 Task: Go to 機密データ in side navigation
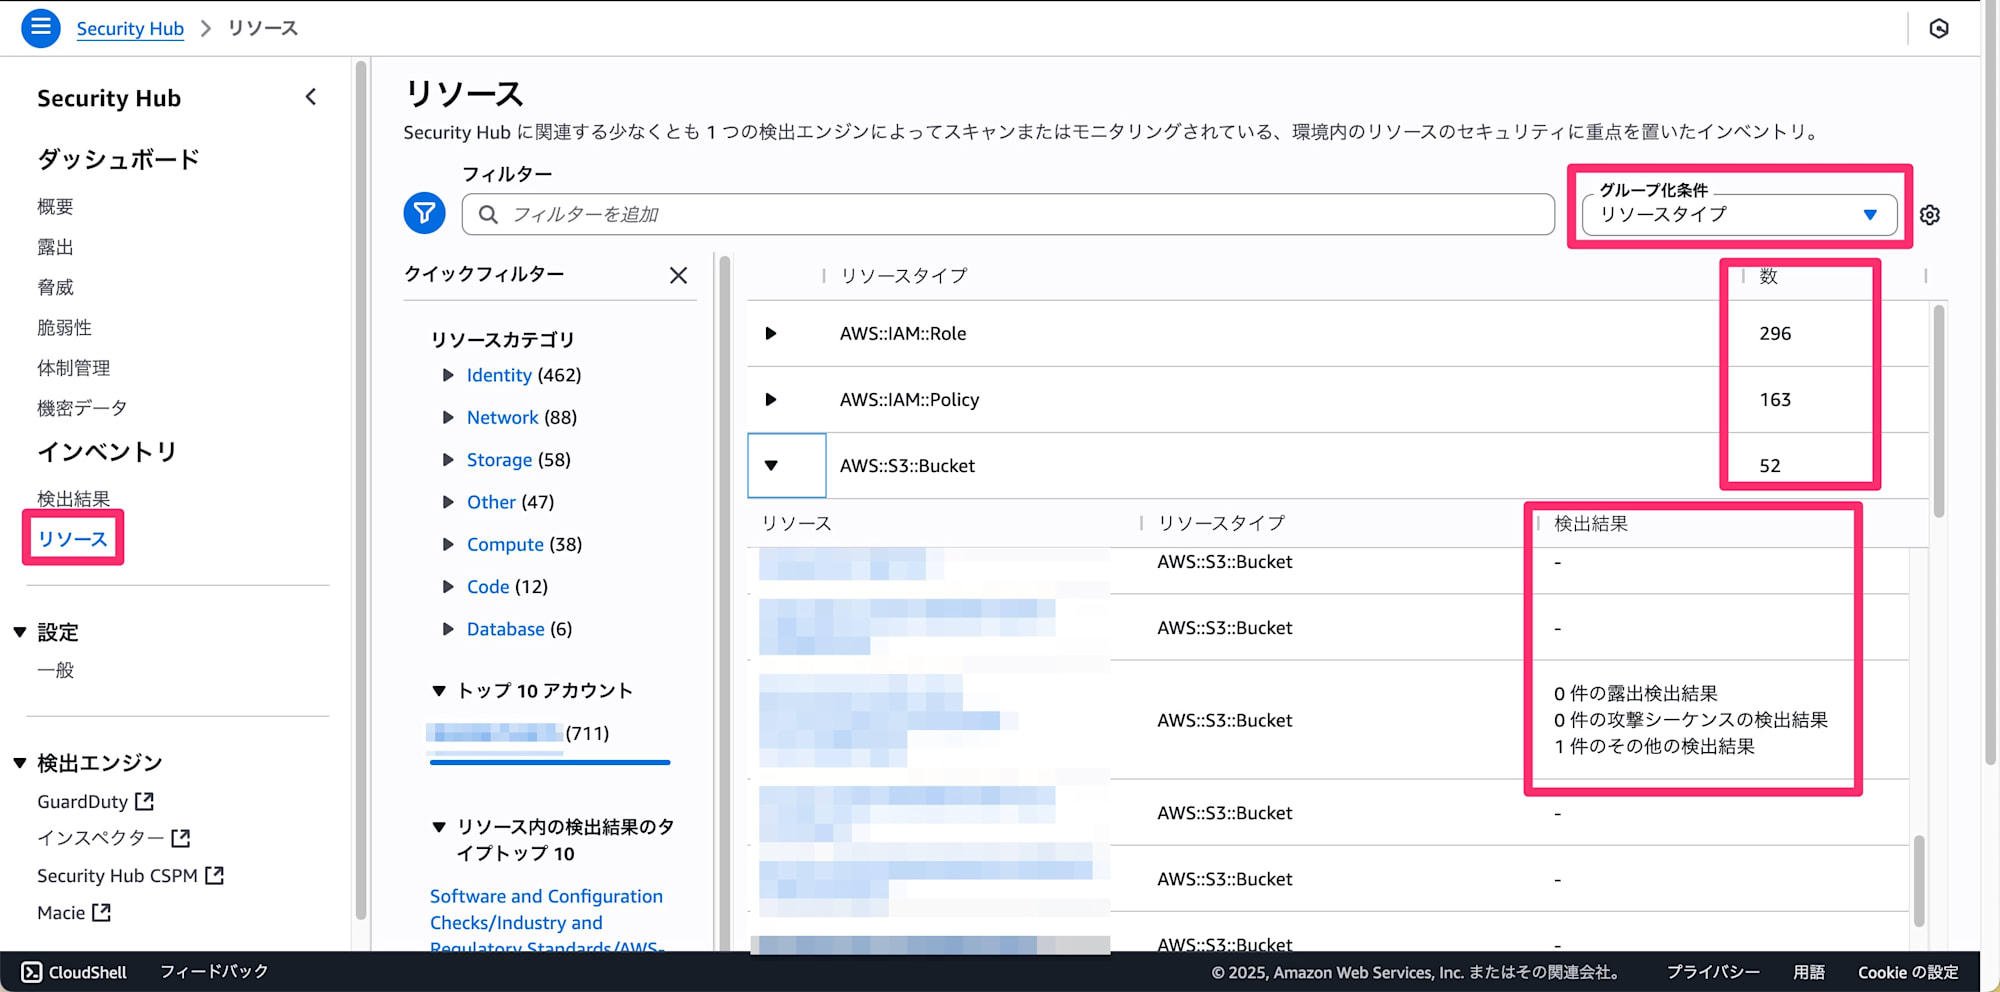[x=82, y=408]
